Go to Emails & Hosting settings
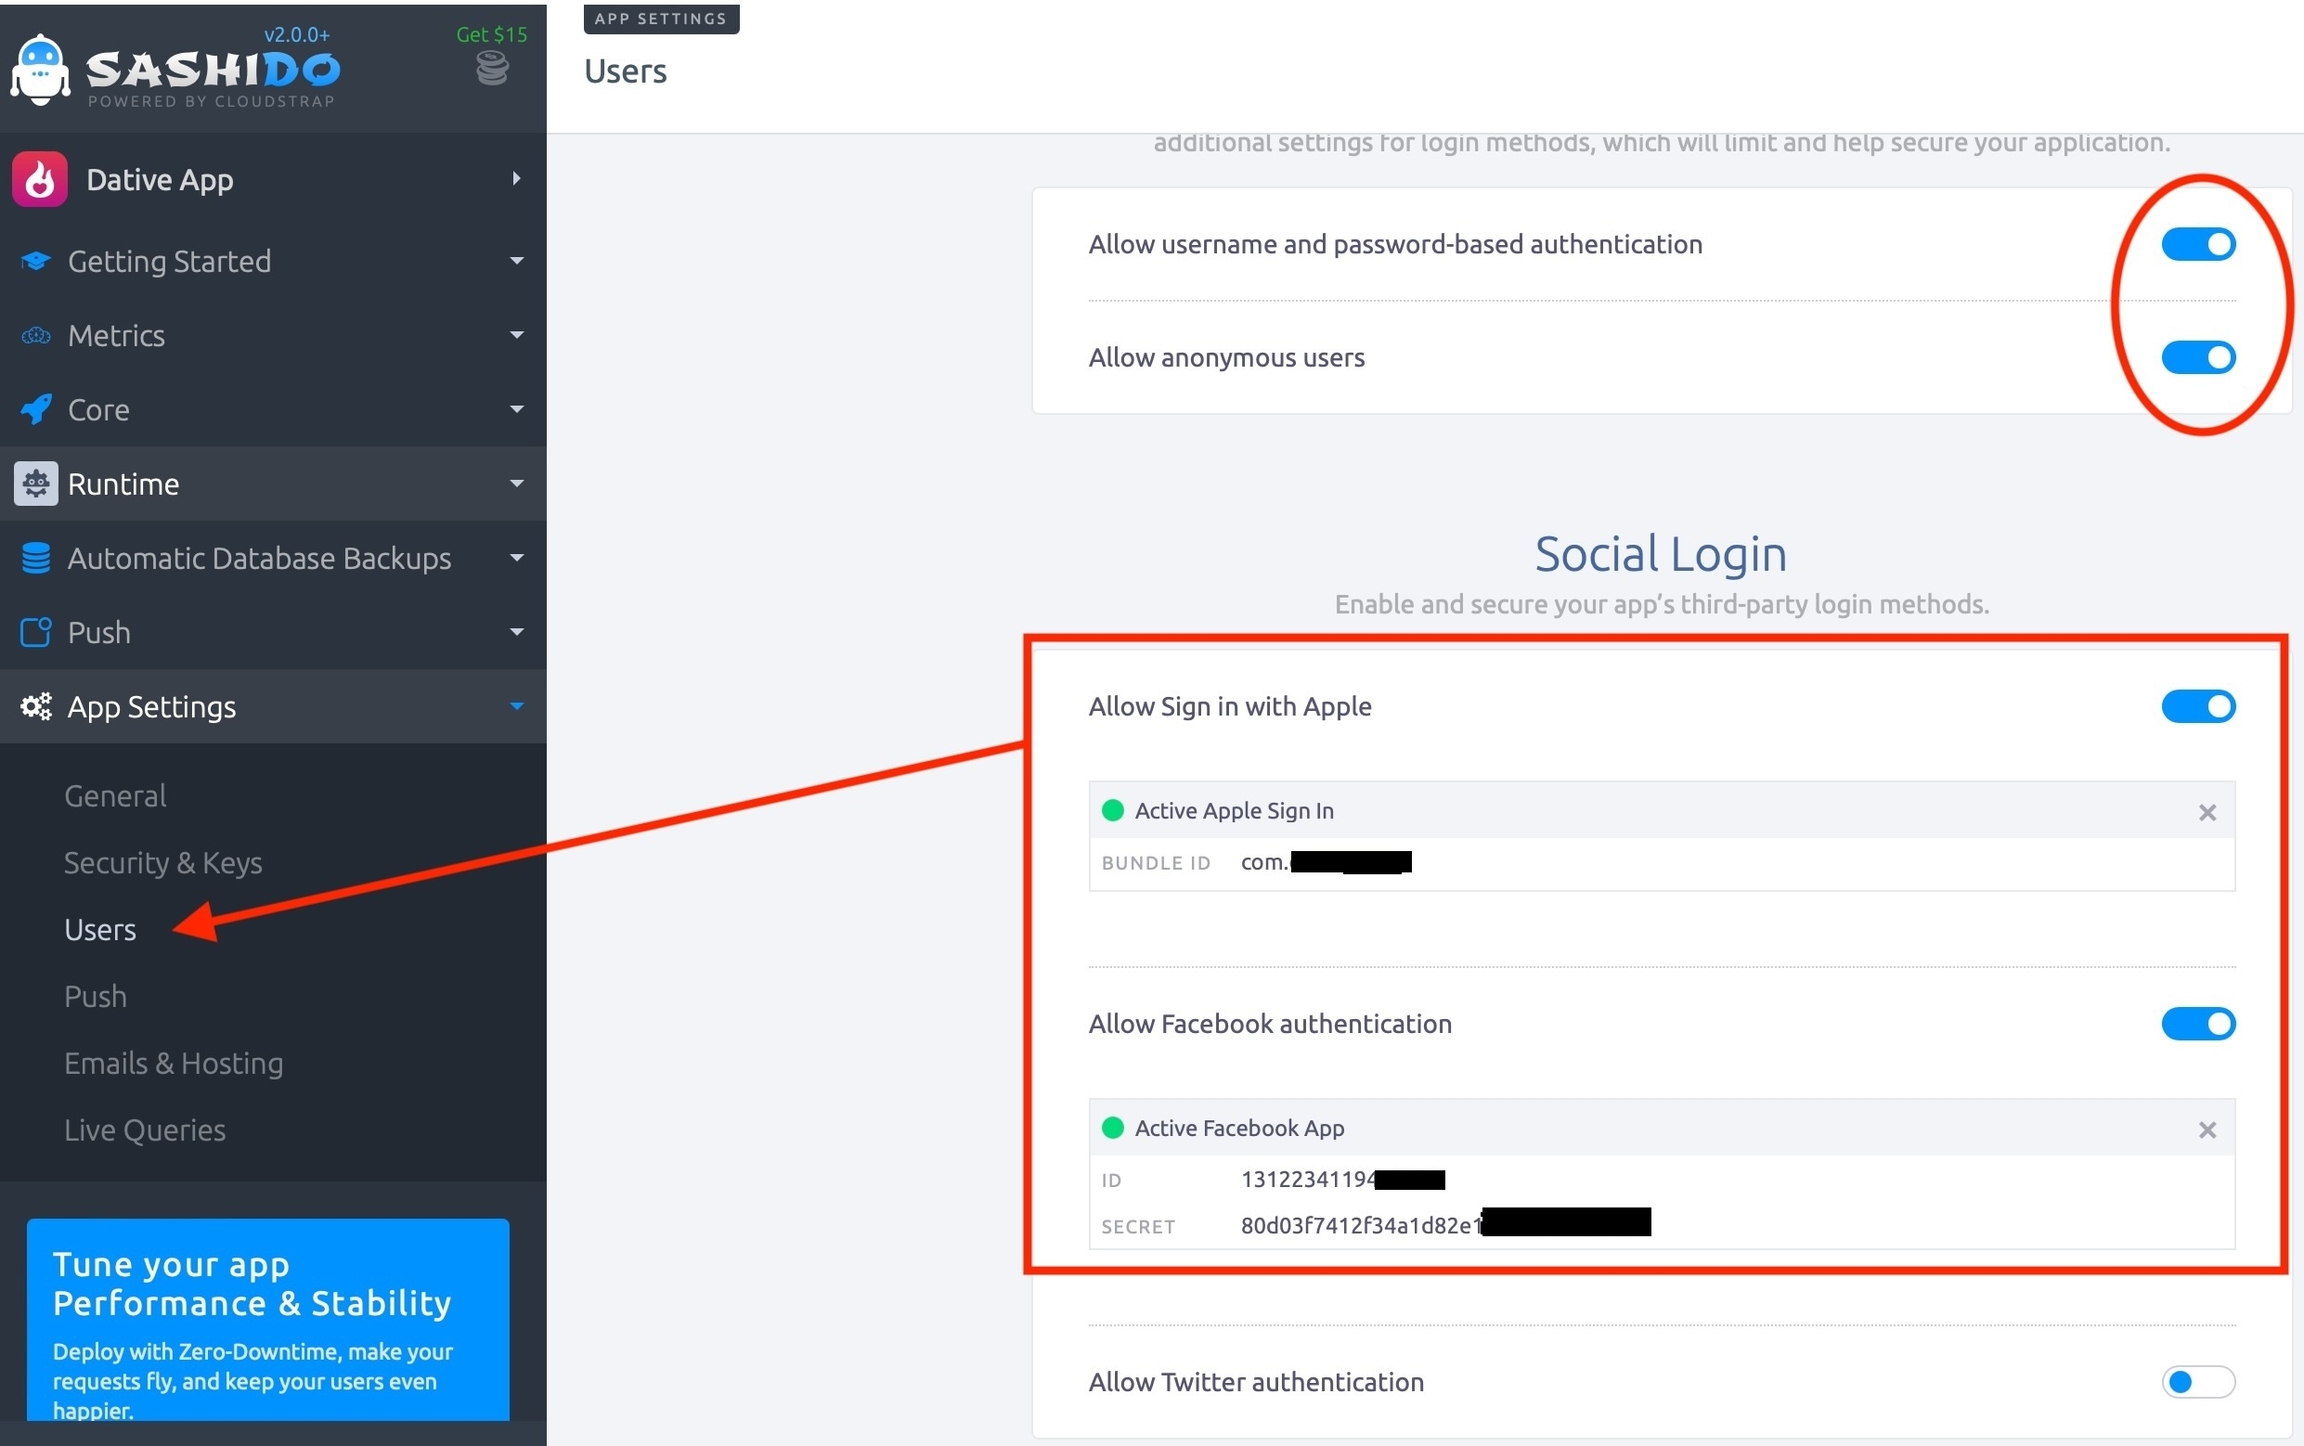 (x=173, y=1063)
